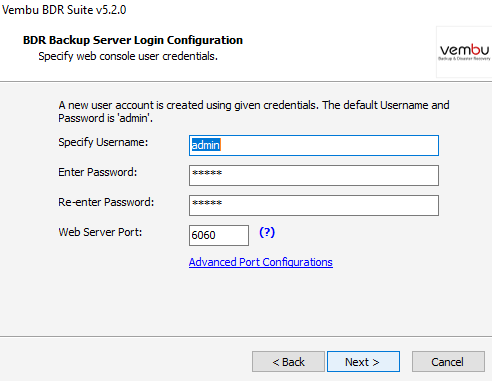Click the 'Enter Password:' label
Screen dimensions: 492x381
tap(98, 172)
